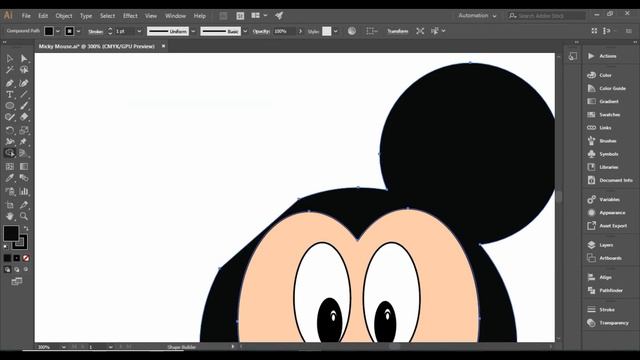The image size is (640, 360).
Task: Click the Fill color box in toolbar
Action: point(11,233)
